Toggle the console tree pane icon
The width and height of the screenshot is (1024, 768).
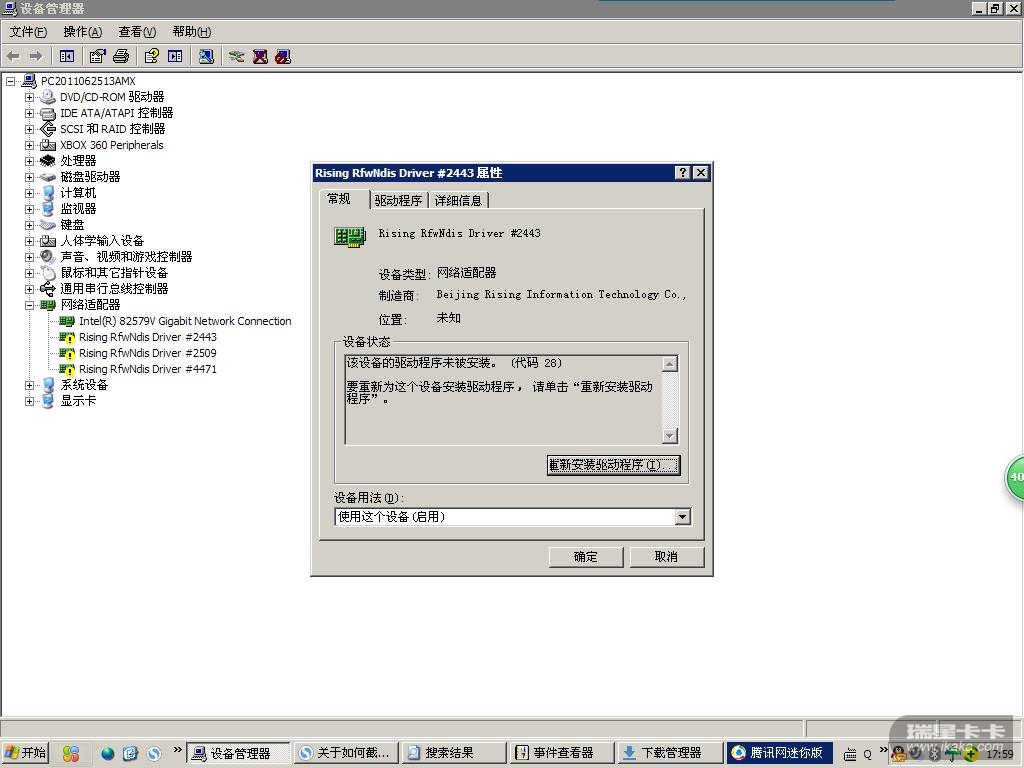point(67,57)
